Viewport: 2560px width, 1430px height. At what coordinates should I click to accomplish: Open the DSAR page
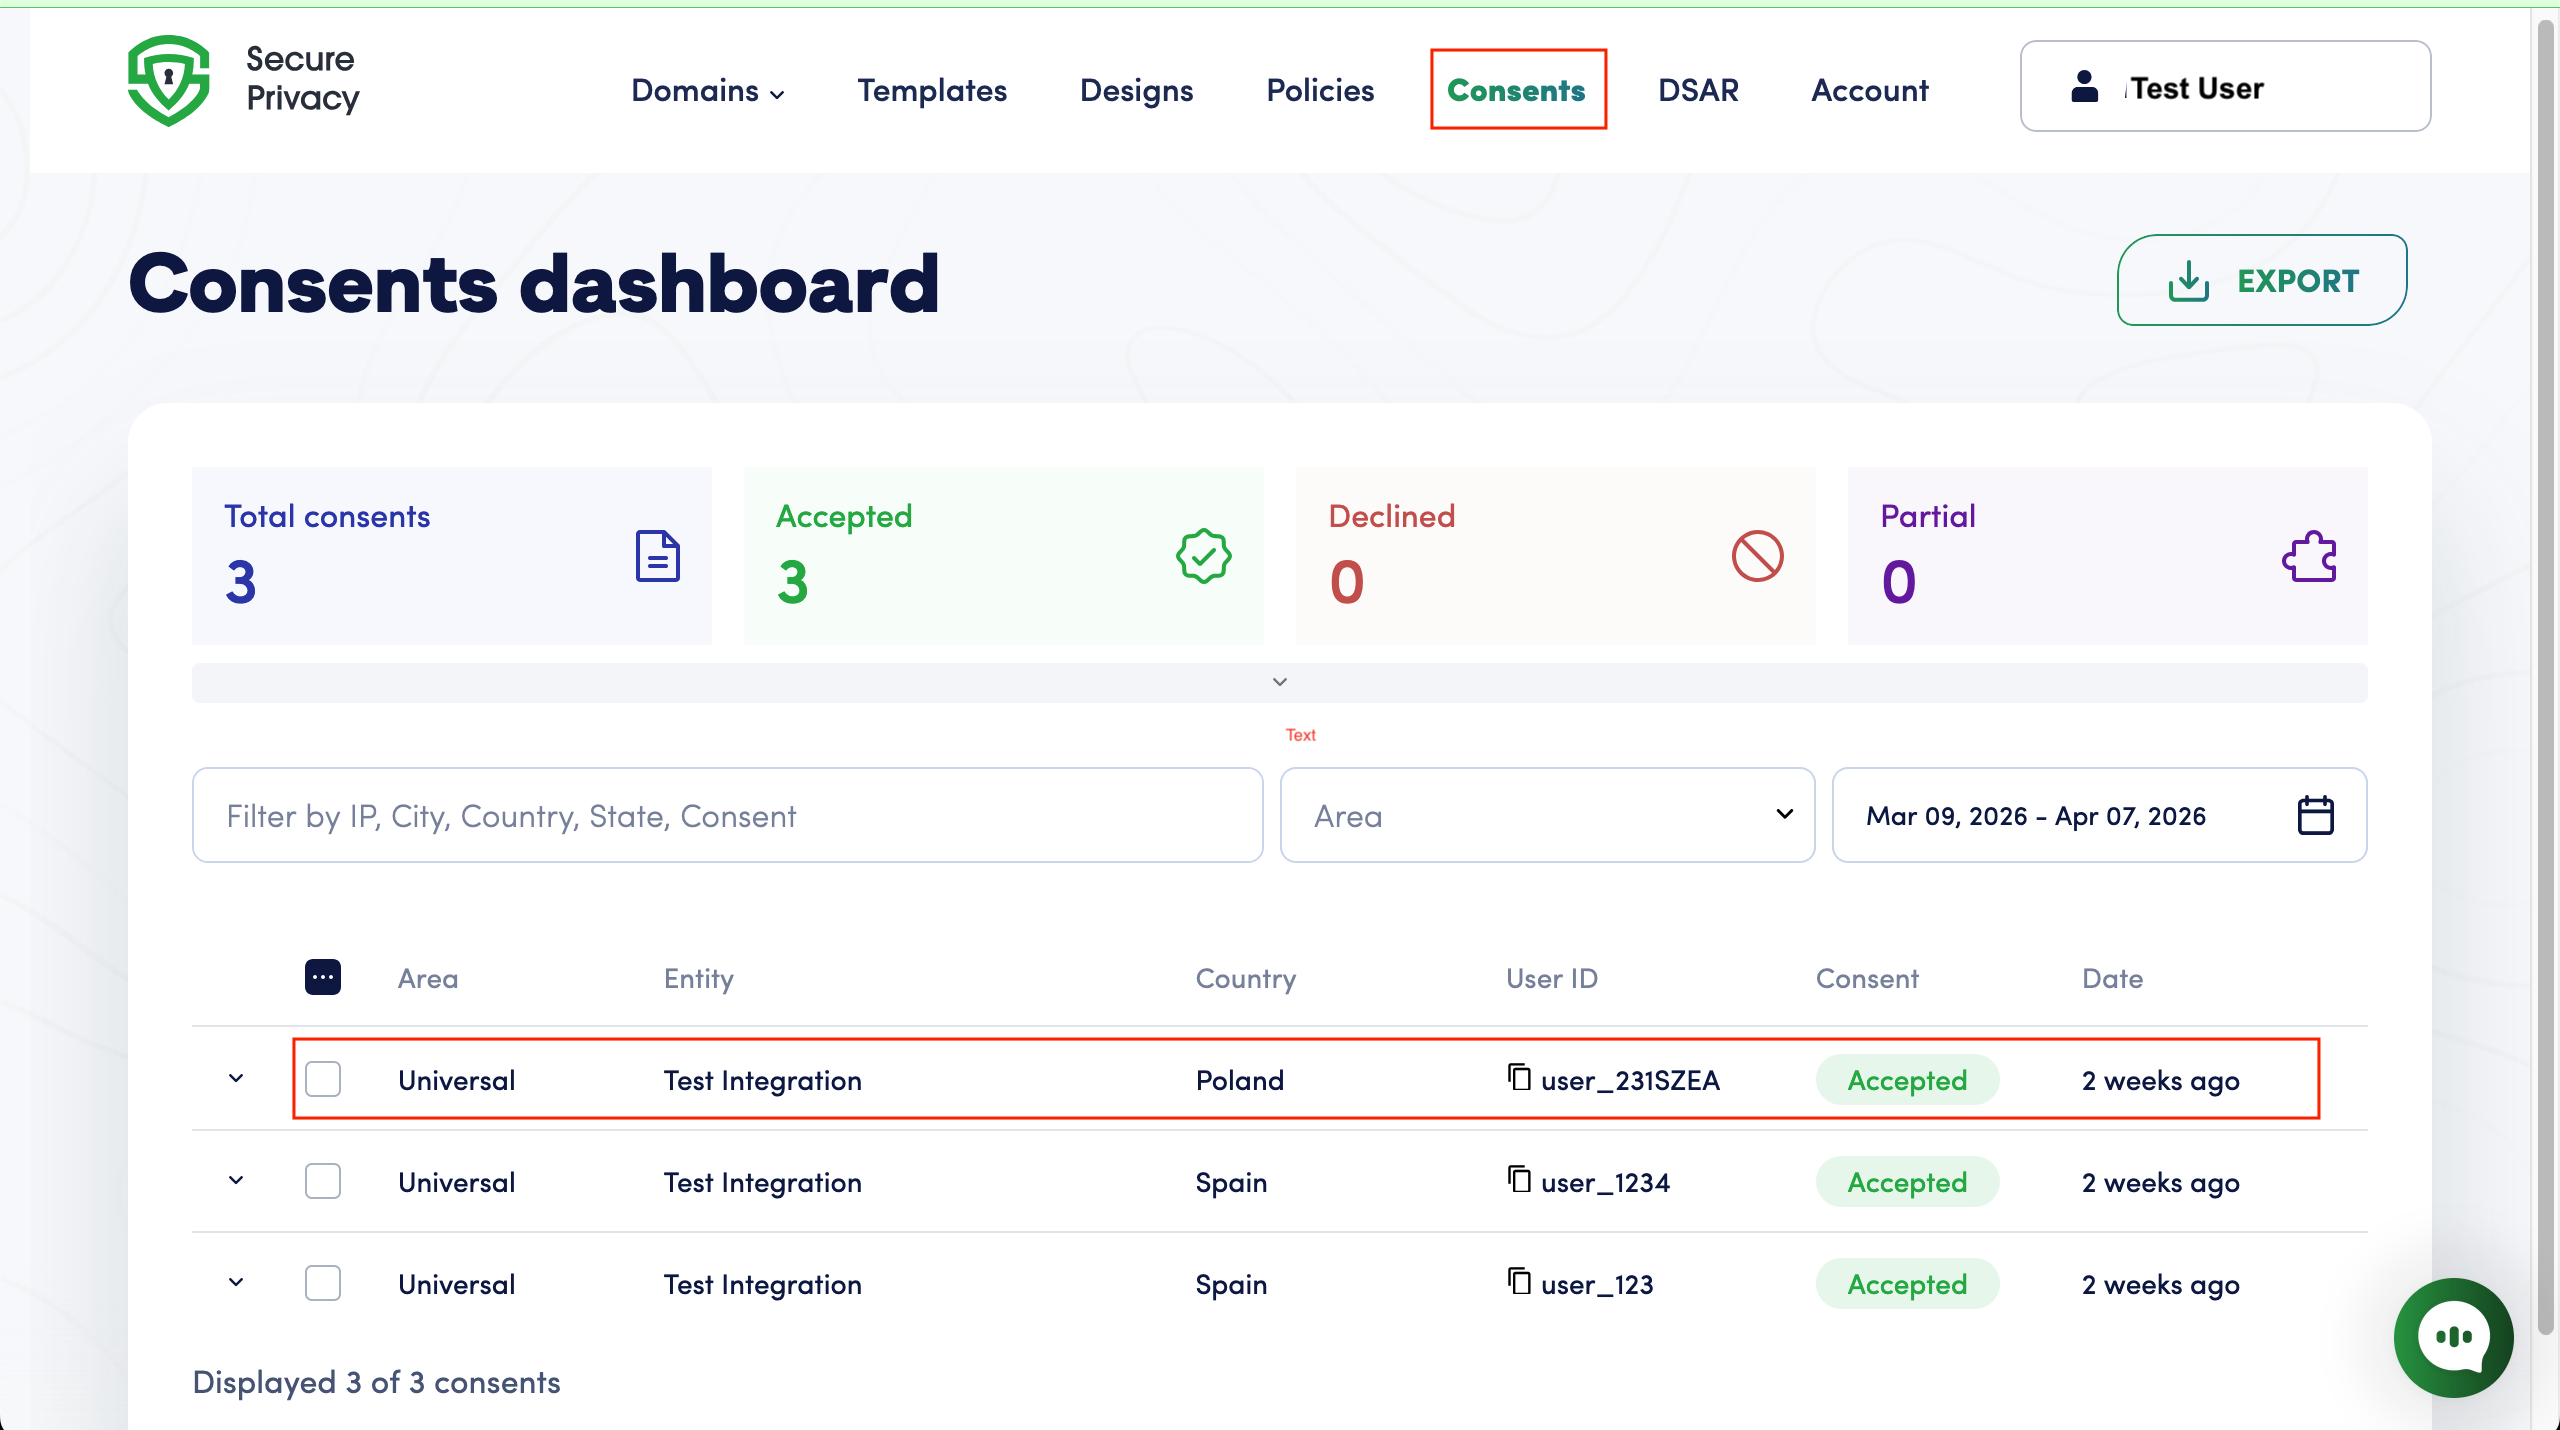click(x=1698, y=90)
